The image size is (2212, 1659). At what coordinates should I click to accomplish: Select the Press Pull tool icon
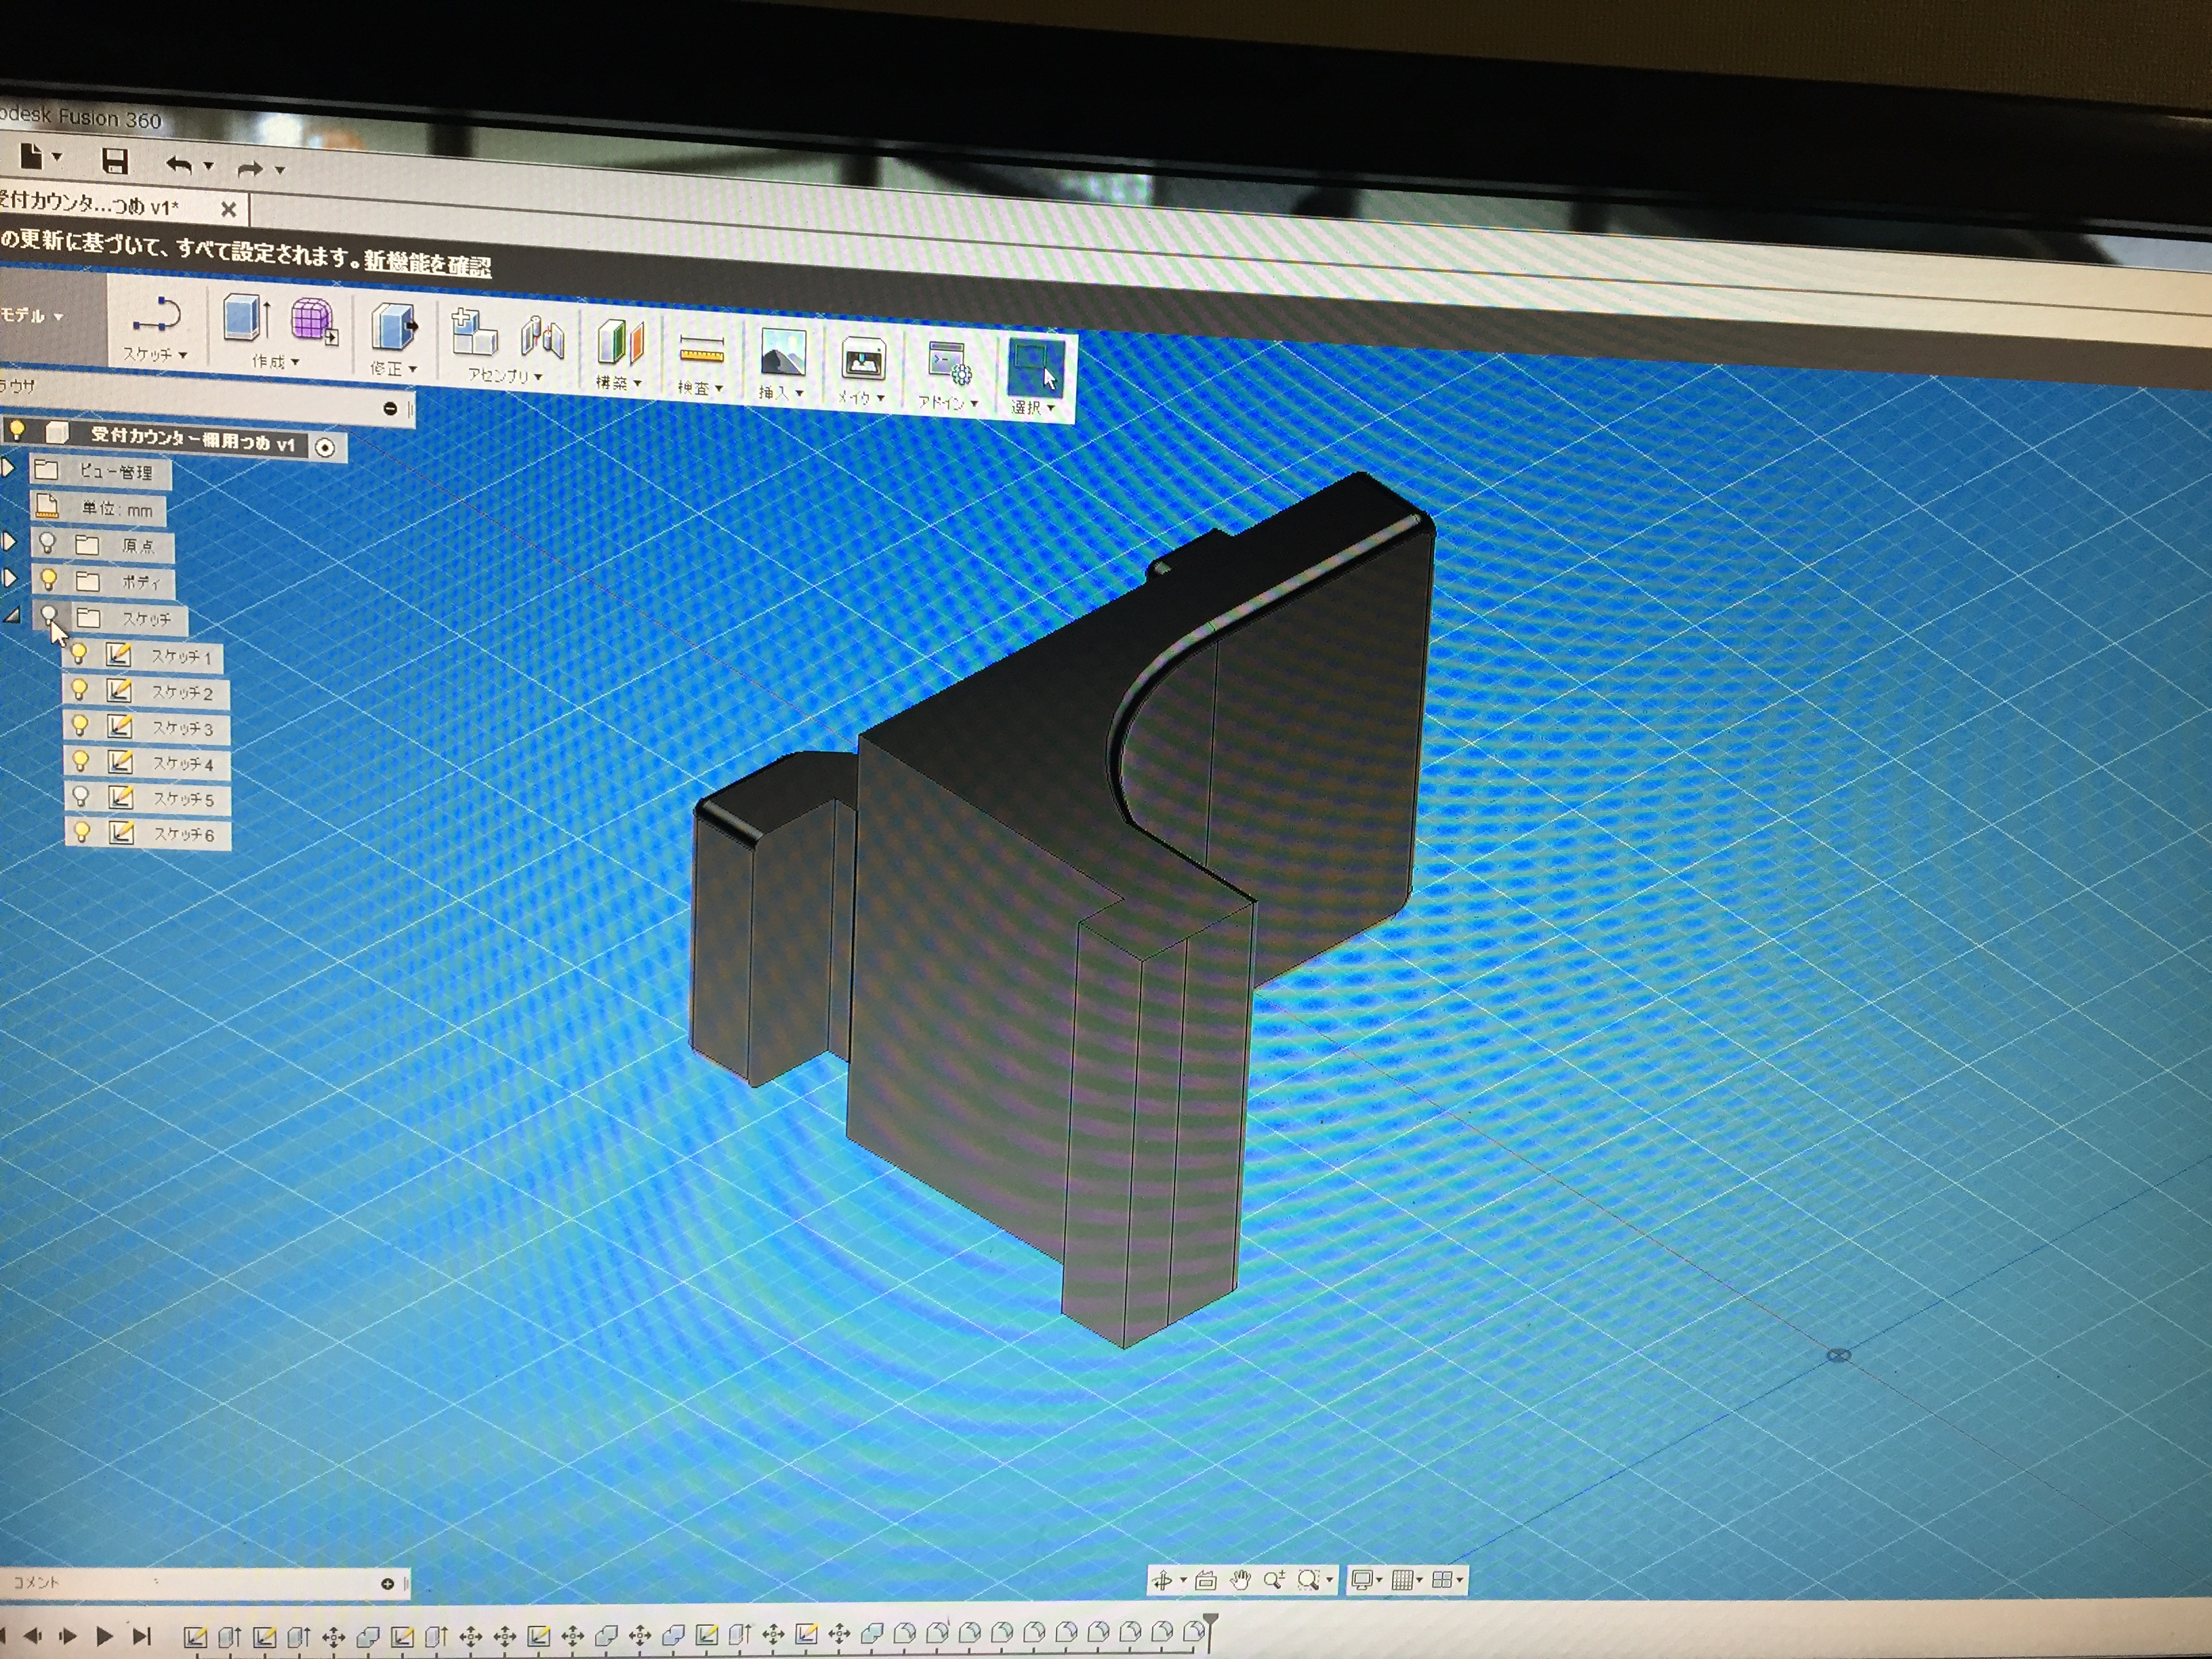(x=394, y=327)
